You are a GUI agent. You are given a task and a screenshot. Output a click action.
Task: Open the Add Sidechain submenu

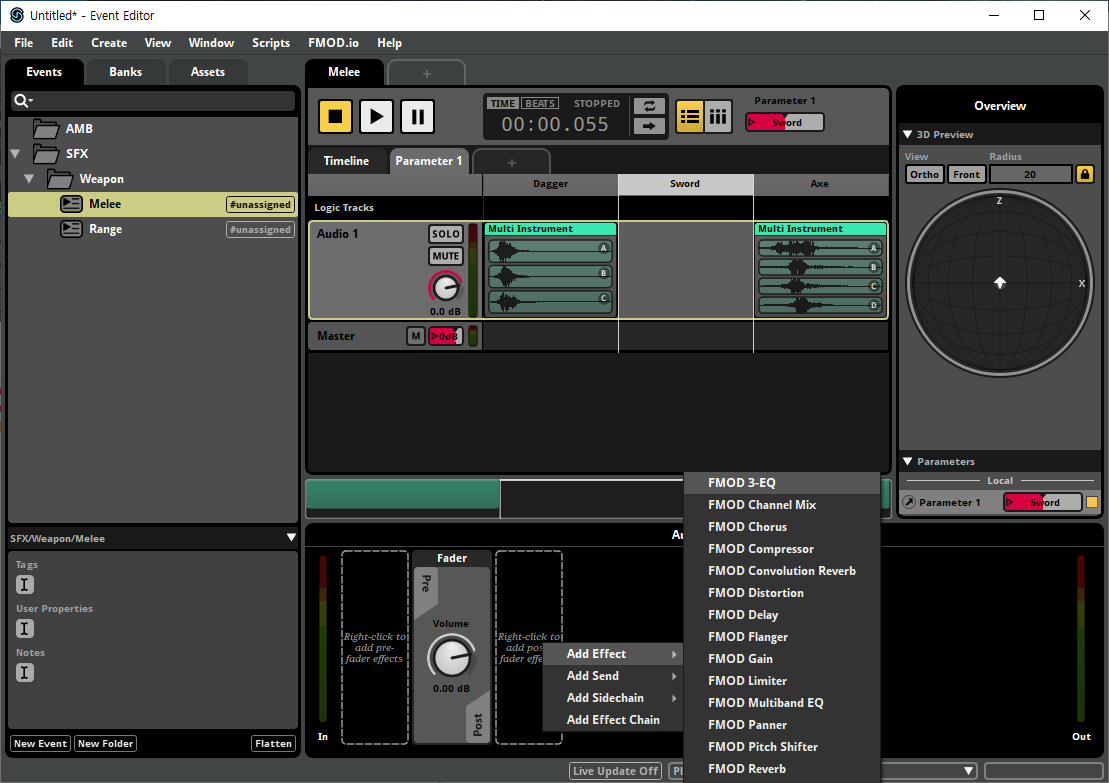coord(612,698)
